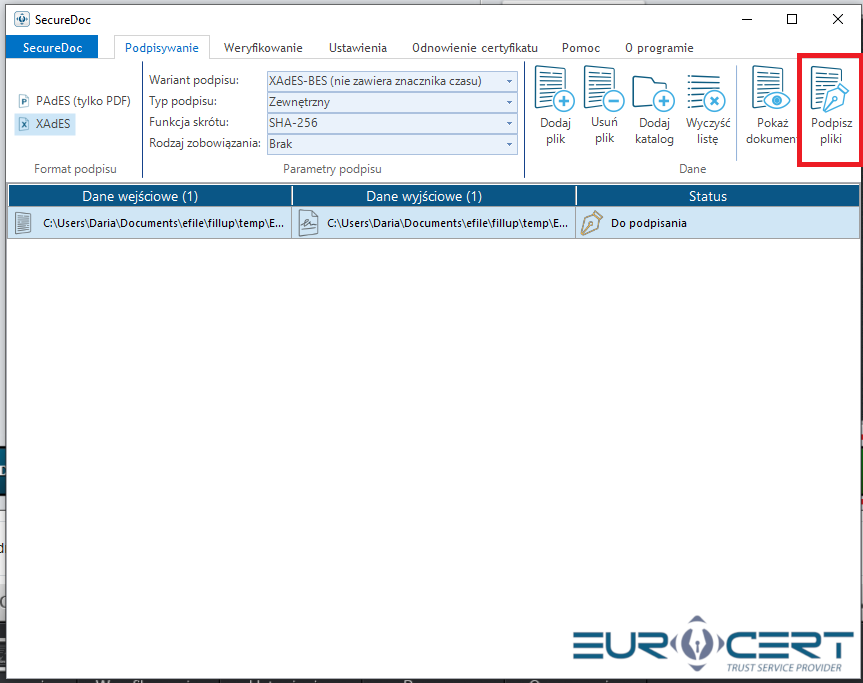Image resolution: width=863 pixels, height=683 pixels.
Task: Click the Wyczyść listę icon
Action: pos(707,92)
